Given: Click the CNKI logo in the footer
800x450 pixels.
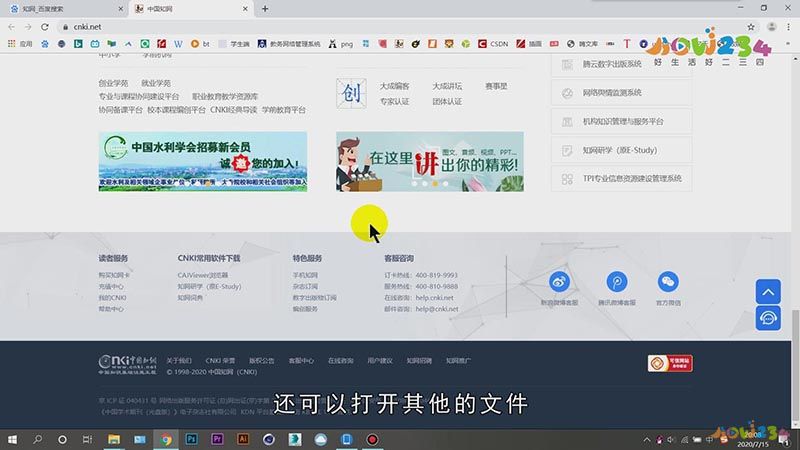Looking at the screenshot, I should (x=128, y=365).
